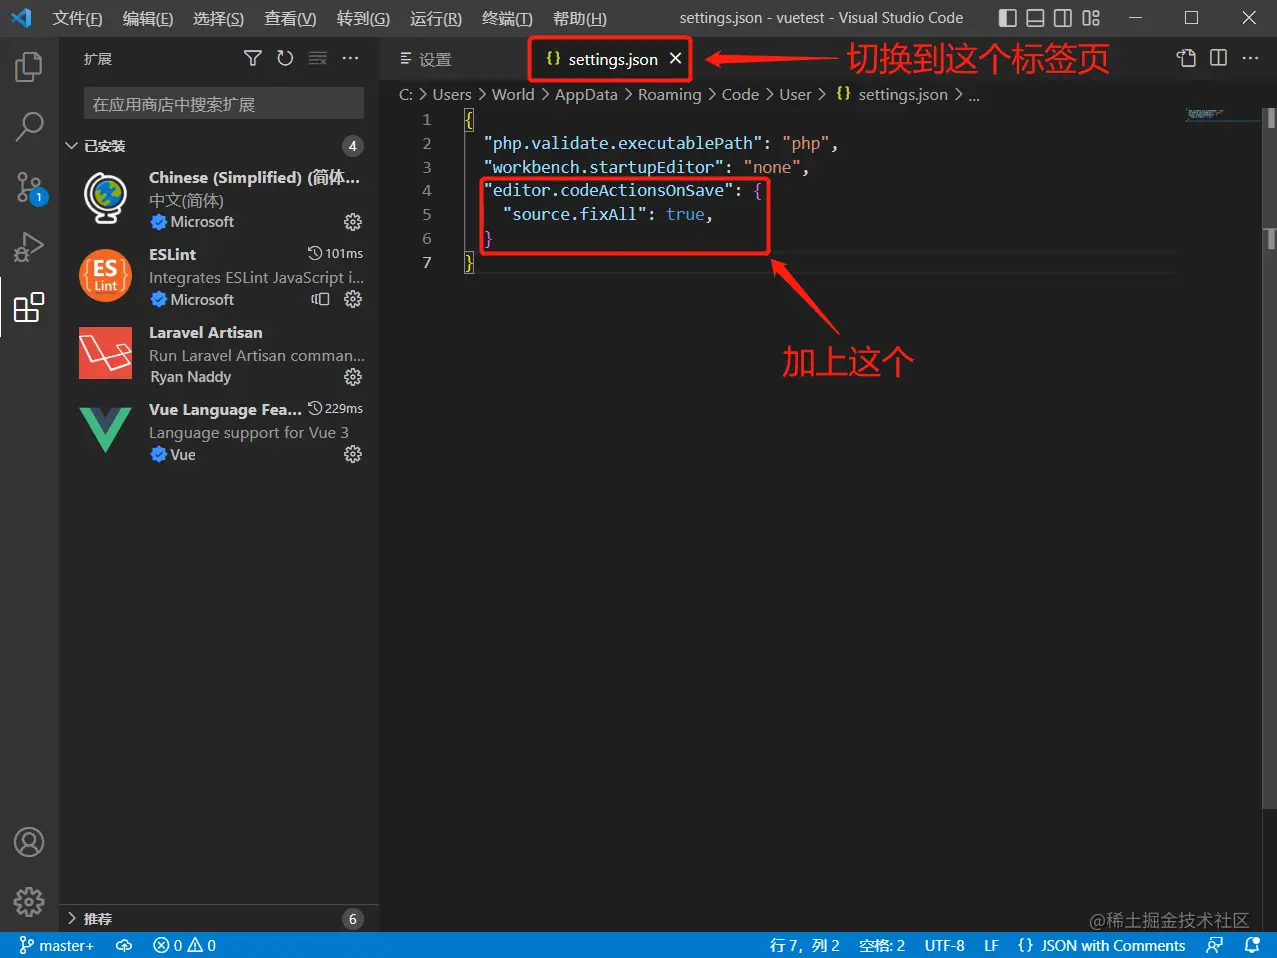Select World in the breadcrumb path
Viewport: 1277px width, 958px height.
coord(513,94)
